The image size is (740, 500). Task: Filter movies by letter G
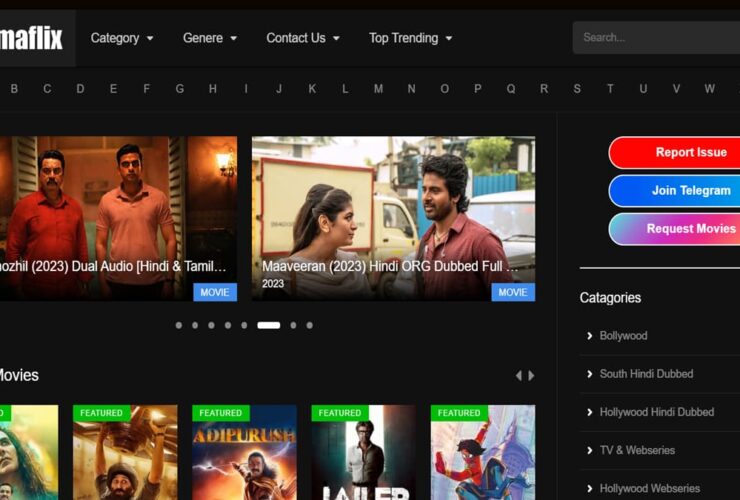tap(179, 89)
